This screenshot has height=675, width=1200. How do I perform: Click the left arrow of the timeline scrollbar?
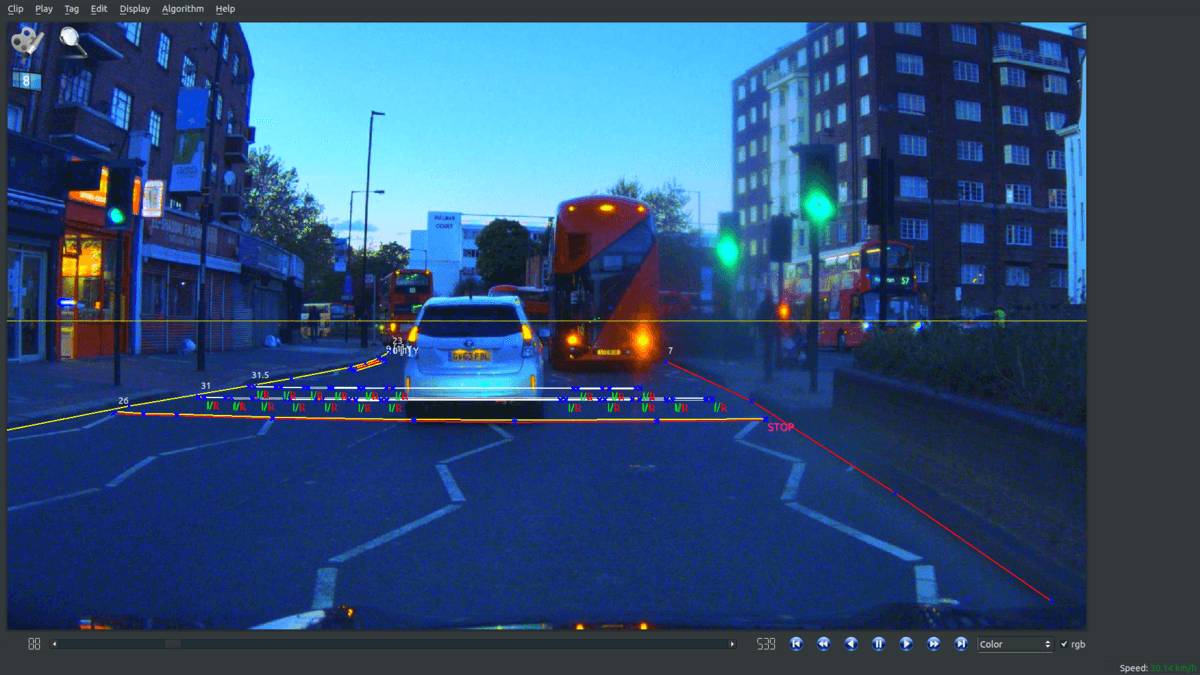[x=54, y=644]
